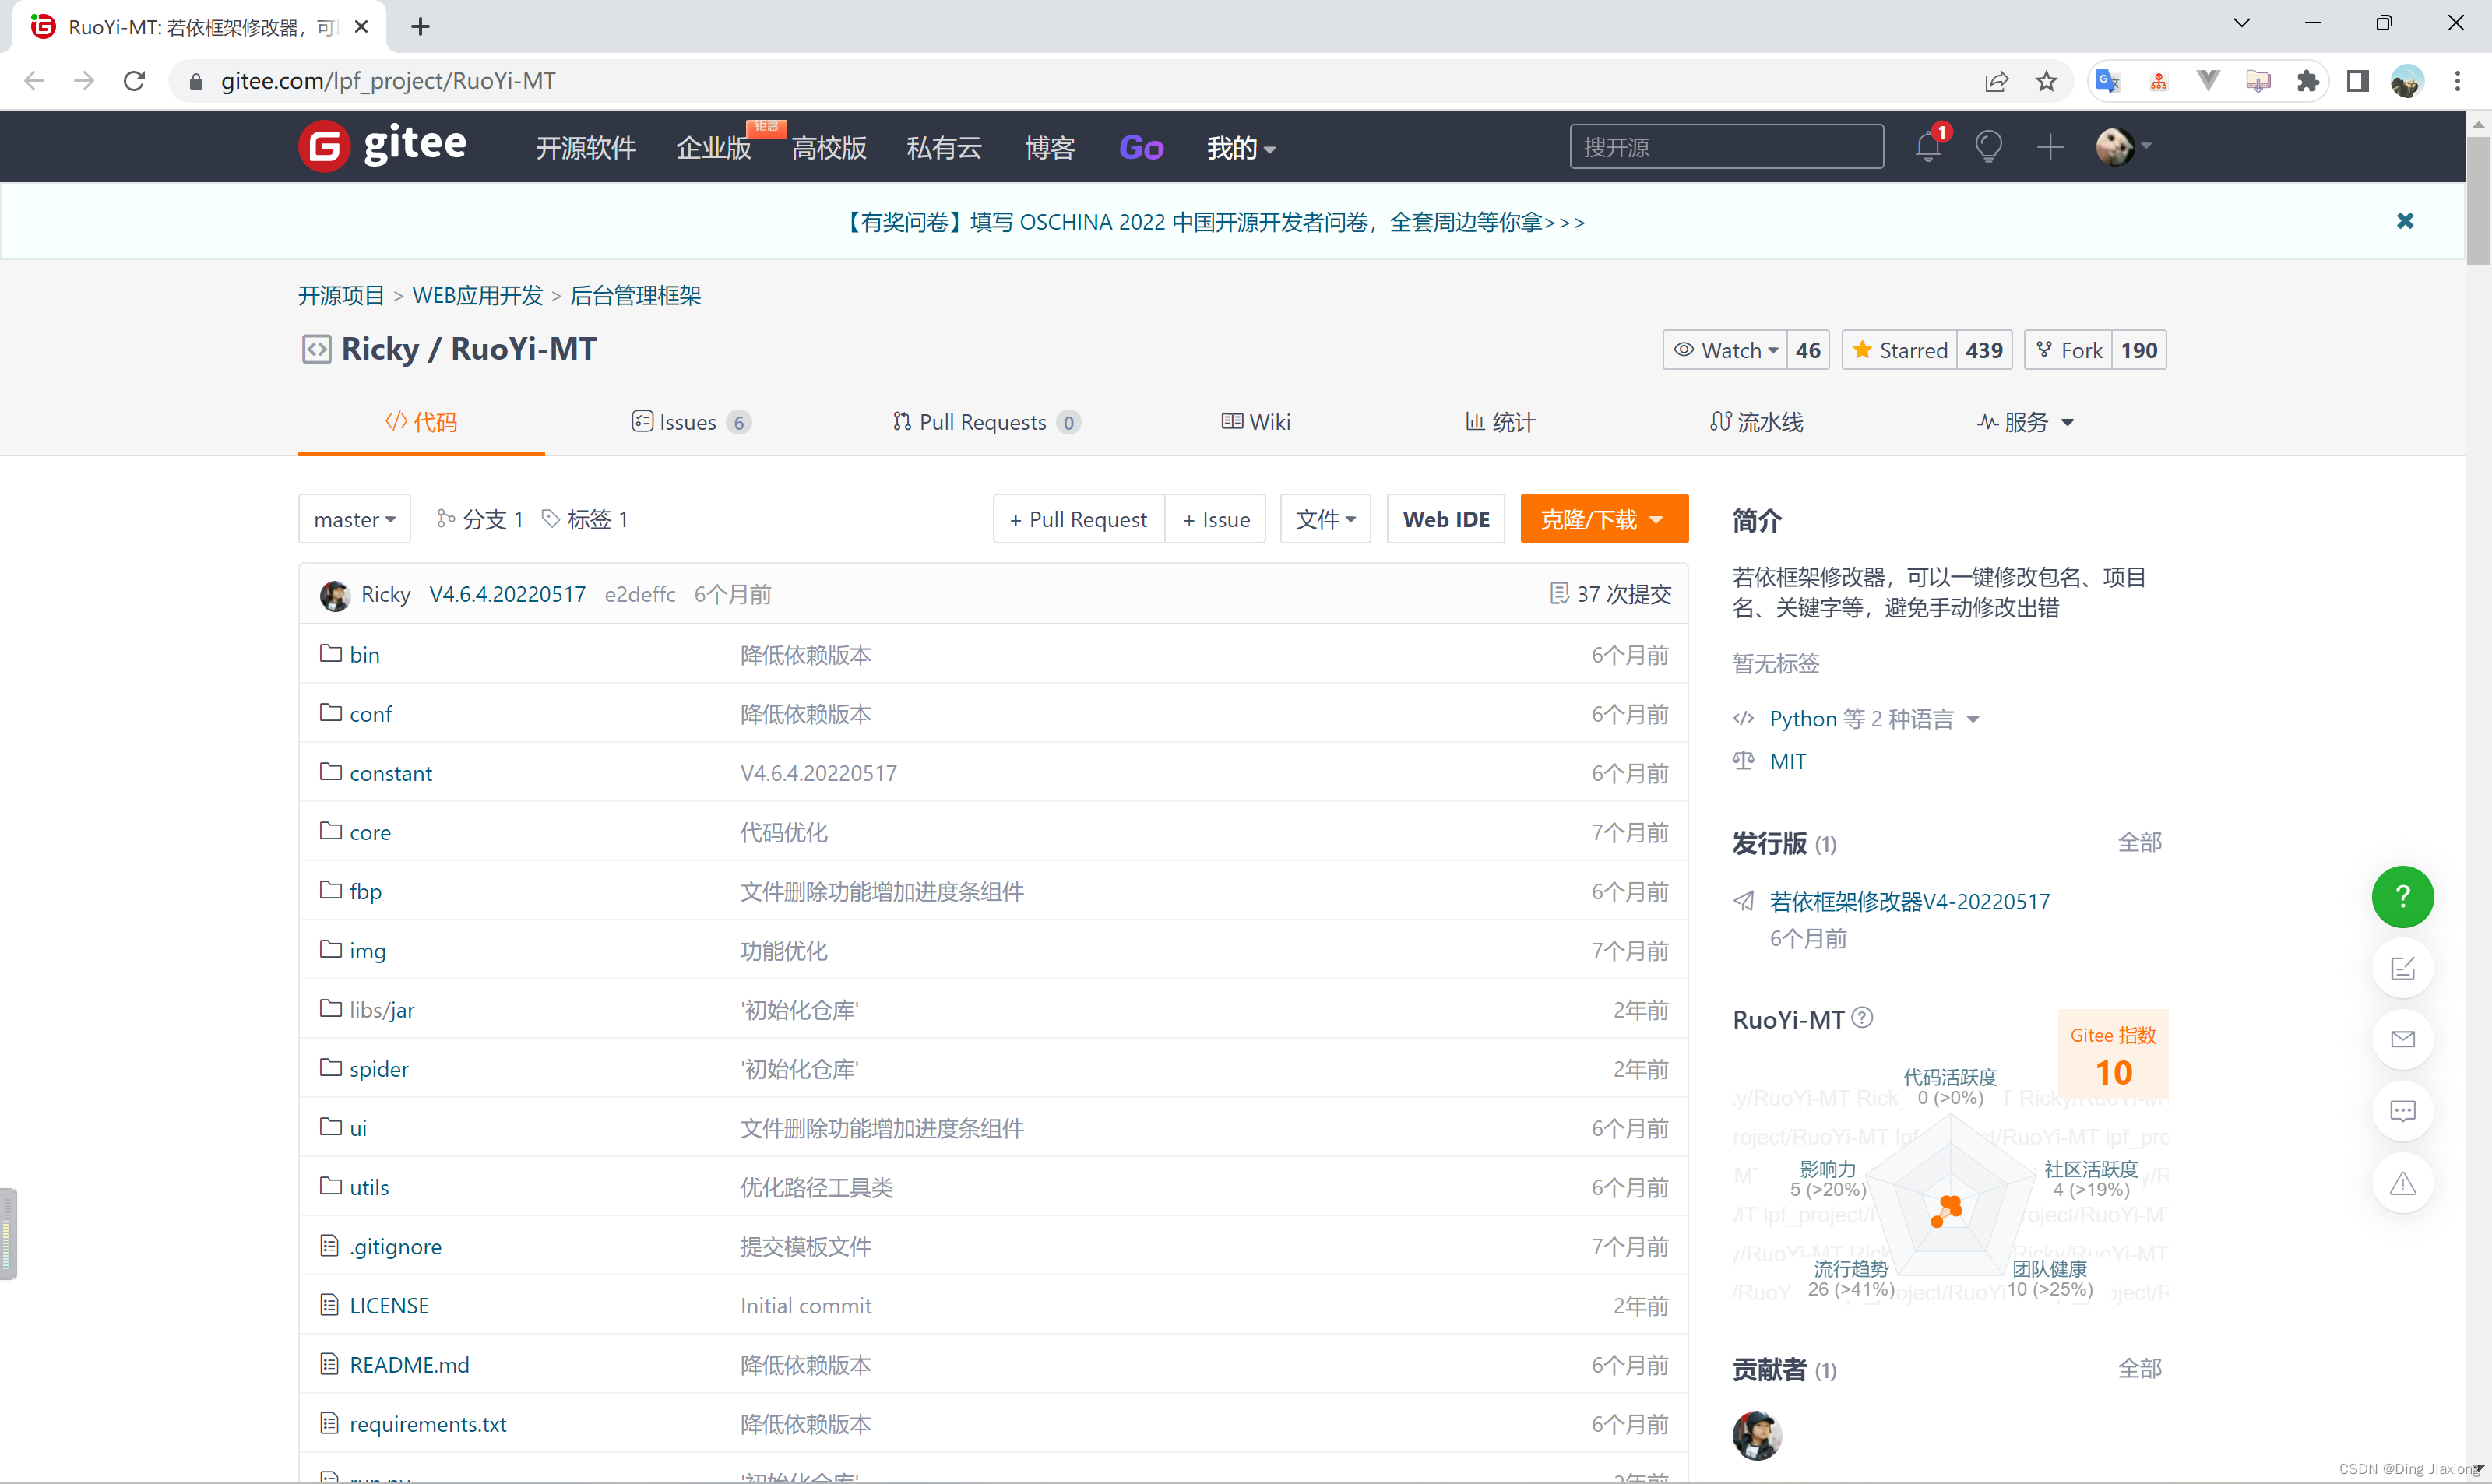The width and height of the screenshot is (2492, 1484).
Task: Switch to the Pull Requests tab
Action: (x=986, y=422)
